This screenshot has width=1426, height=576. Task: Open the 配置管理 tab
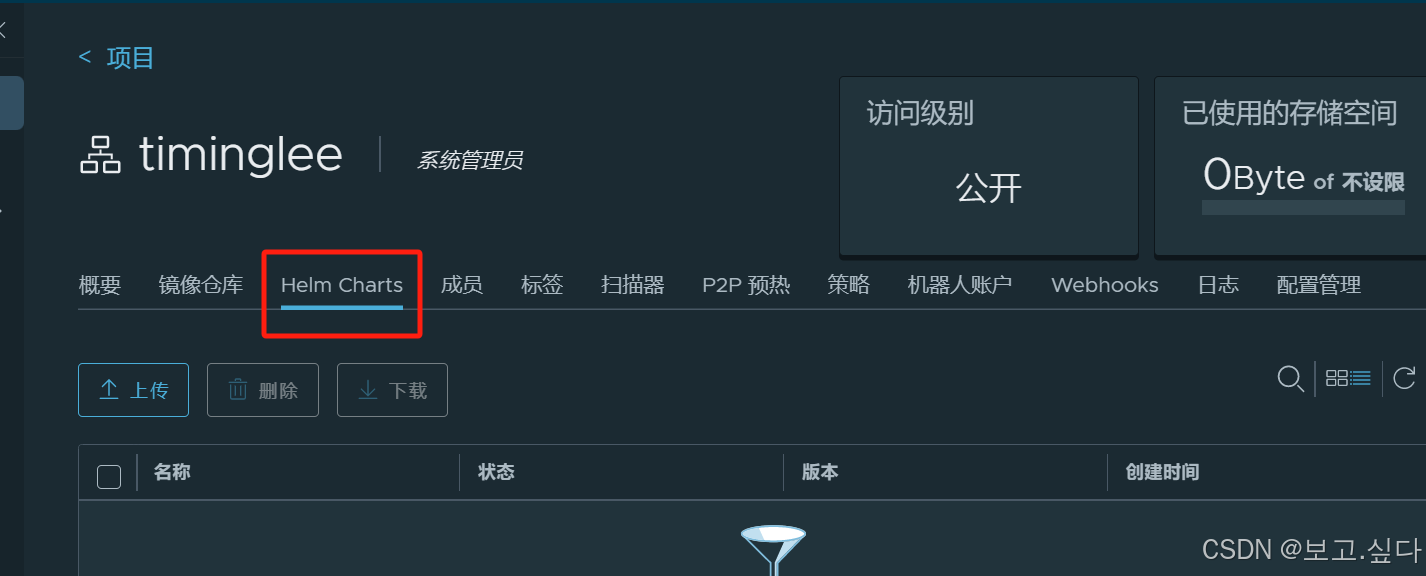(x=1319, y=285)
